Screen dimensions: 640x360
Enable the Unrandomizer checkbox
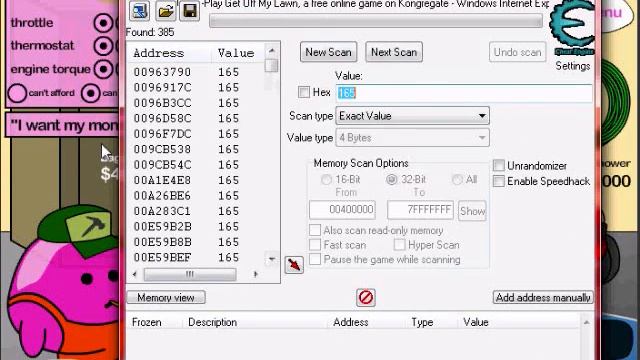click(x=498, y=166)
